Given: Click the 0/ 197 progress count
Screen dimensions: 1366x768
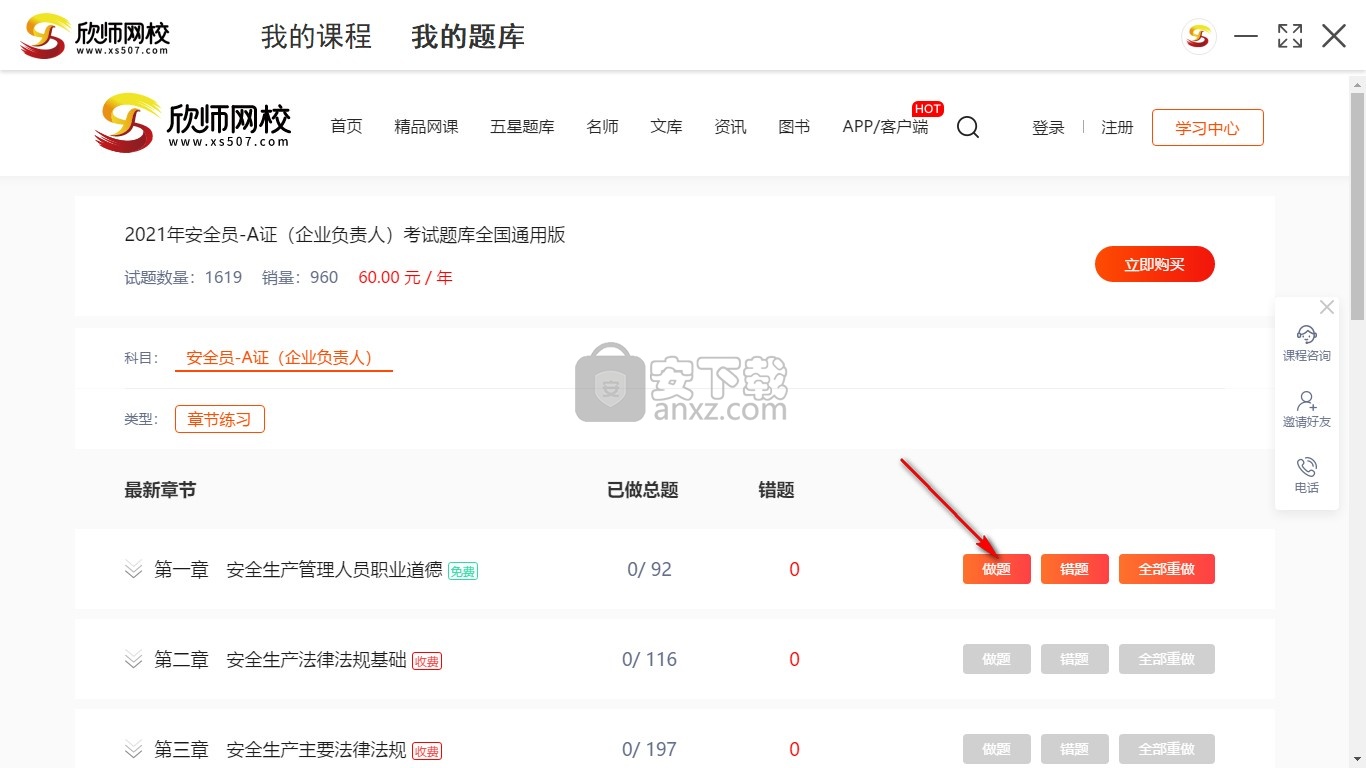Looking at the screenshot, I should click(x=649, y=750).
